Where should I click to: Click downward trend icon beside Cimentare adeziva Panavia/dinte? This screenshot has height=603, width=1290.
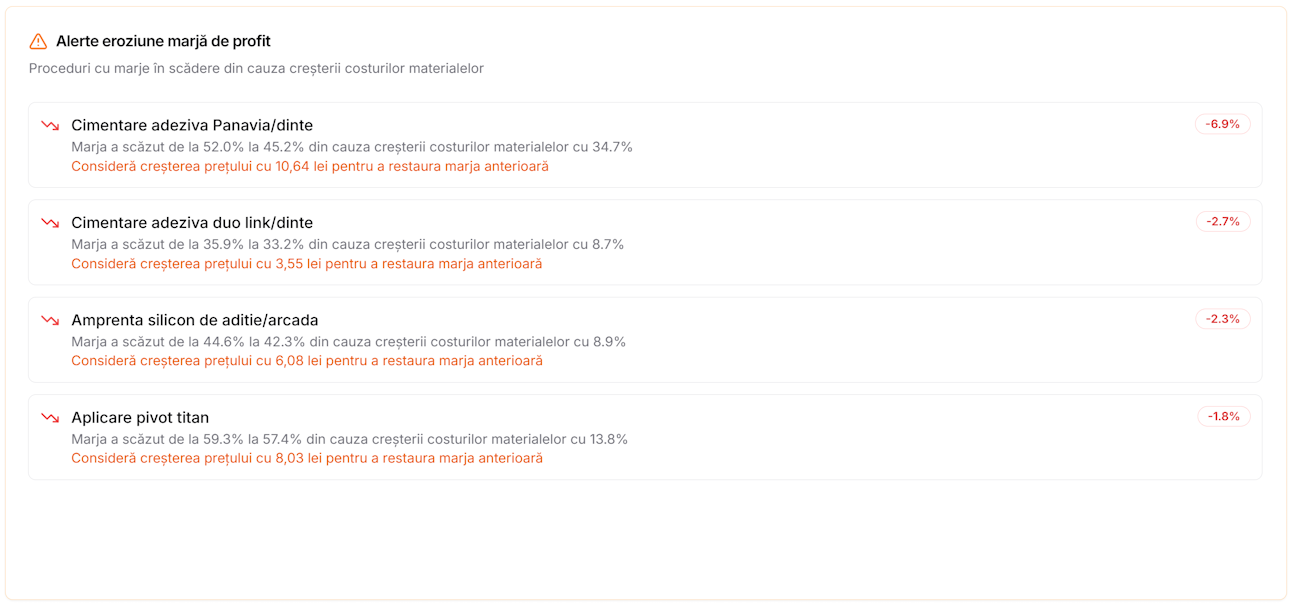[x=50, y=126]
